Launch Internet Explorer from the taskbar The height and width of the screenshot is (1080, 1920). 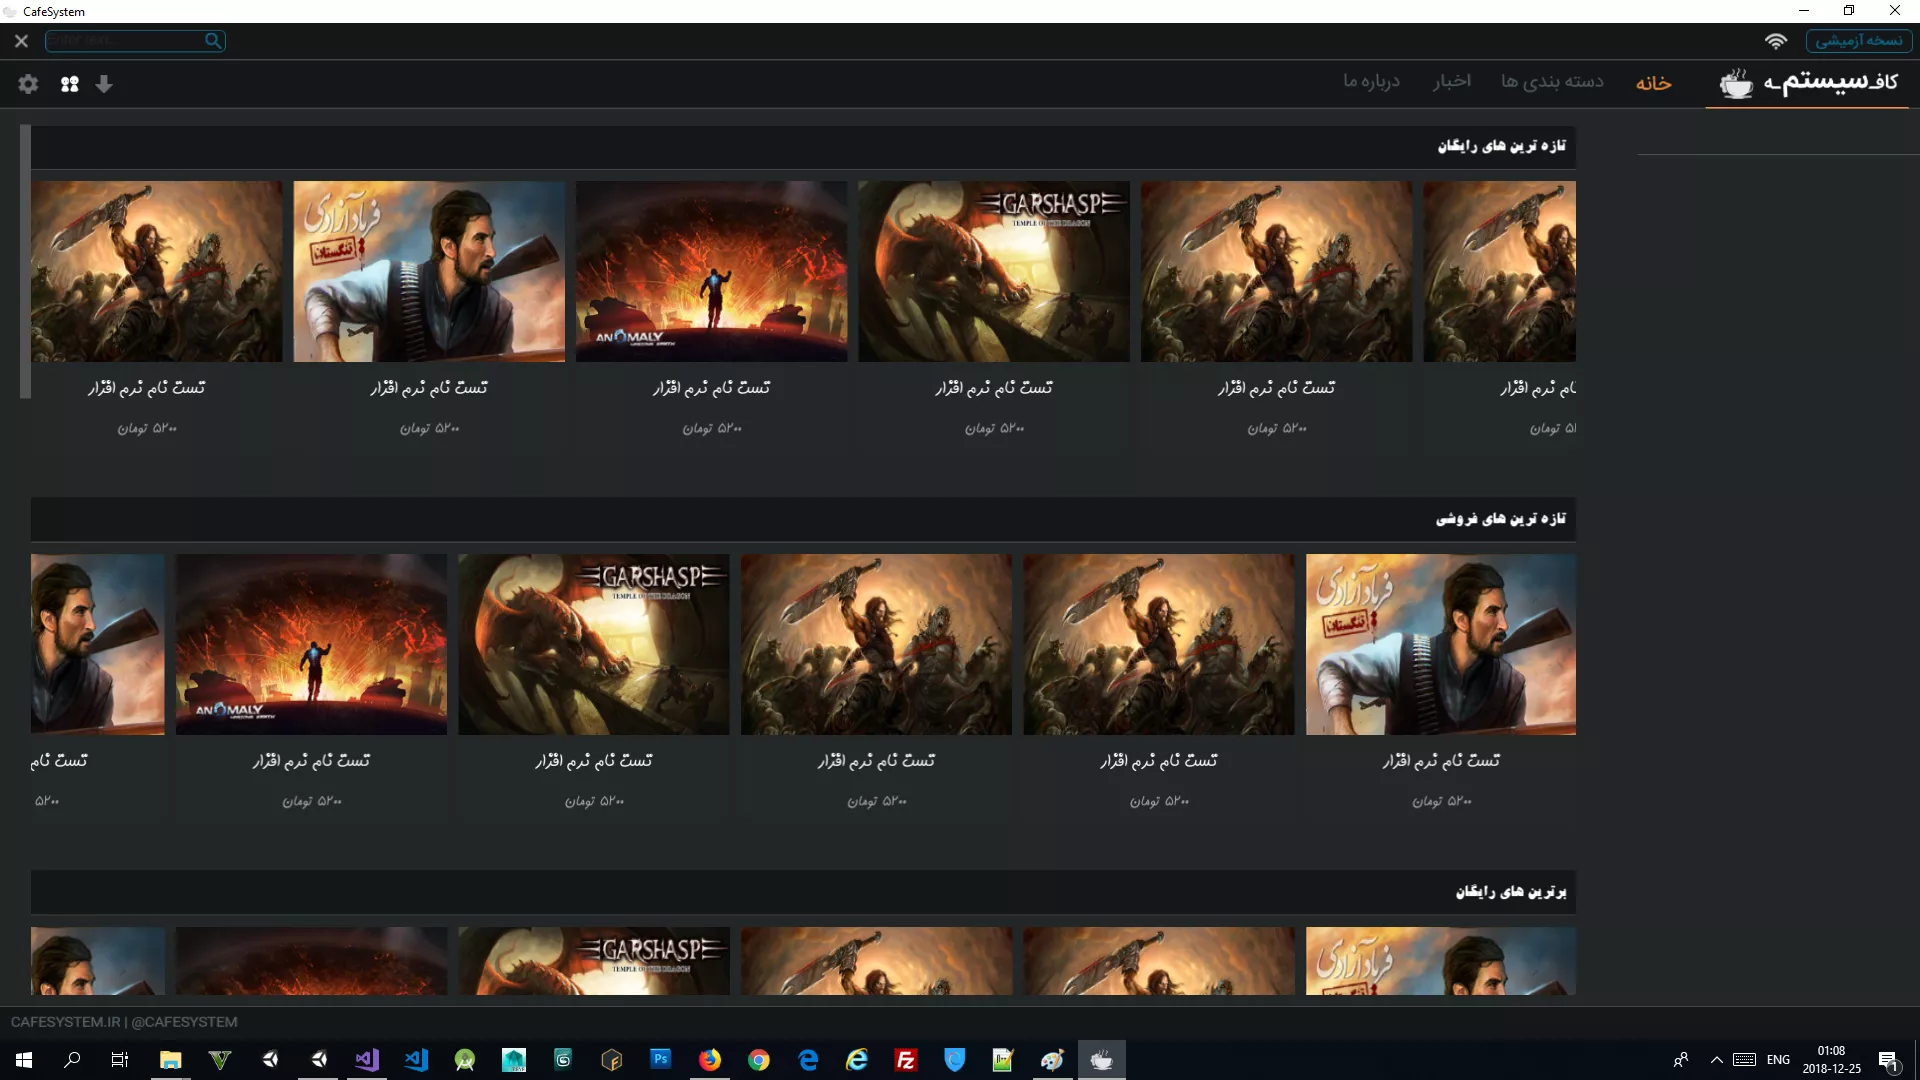pyautogui.click(x=857, y=1060)
